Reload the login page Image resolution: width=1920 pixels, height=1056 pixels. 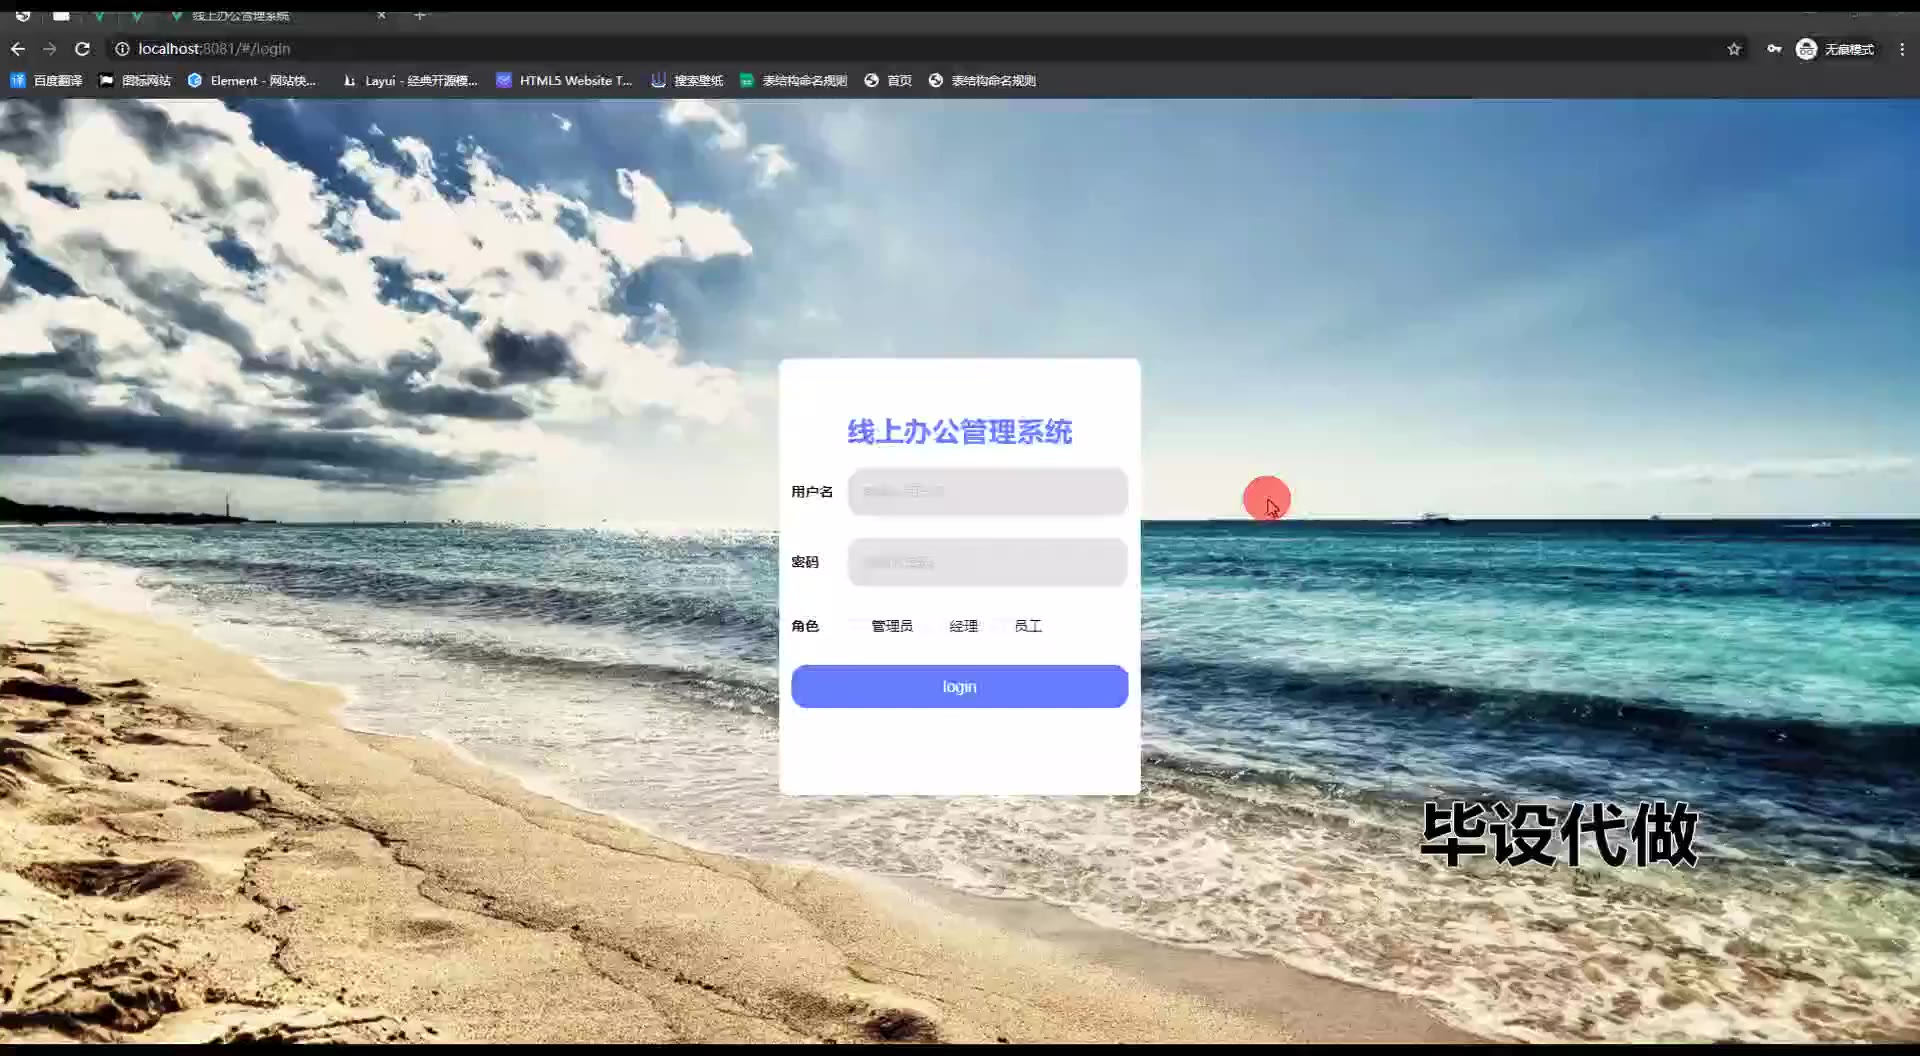click(x=83, y=49)
